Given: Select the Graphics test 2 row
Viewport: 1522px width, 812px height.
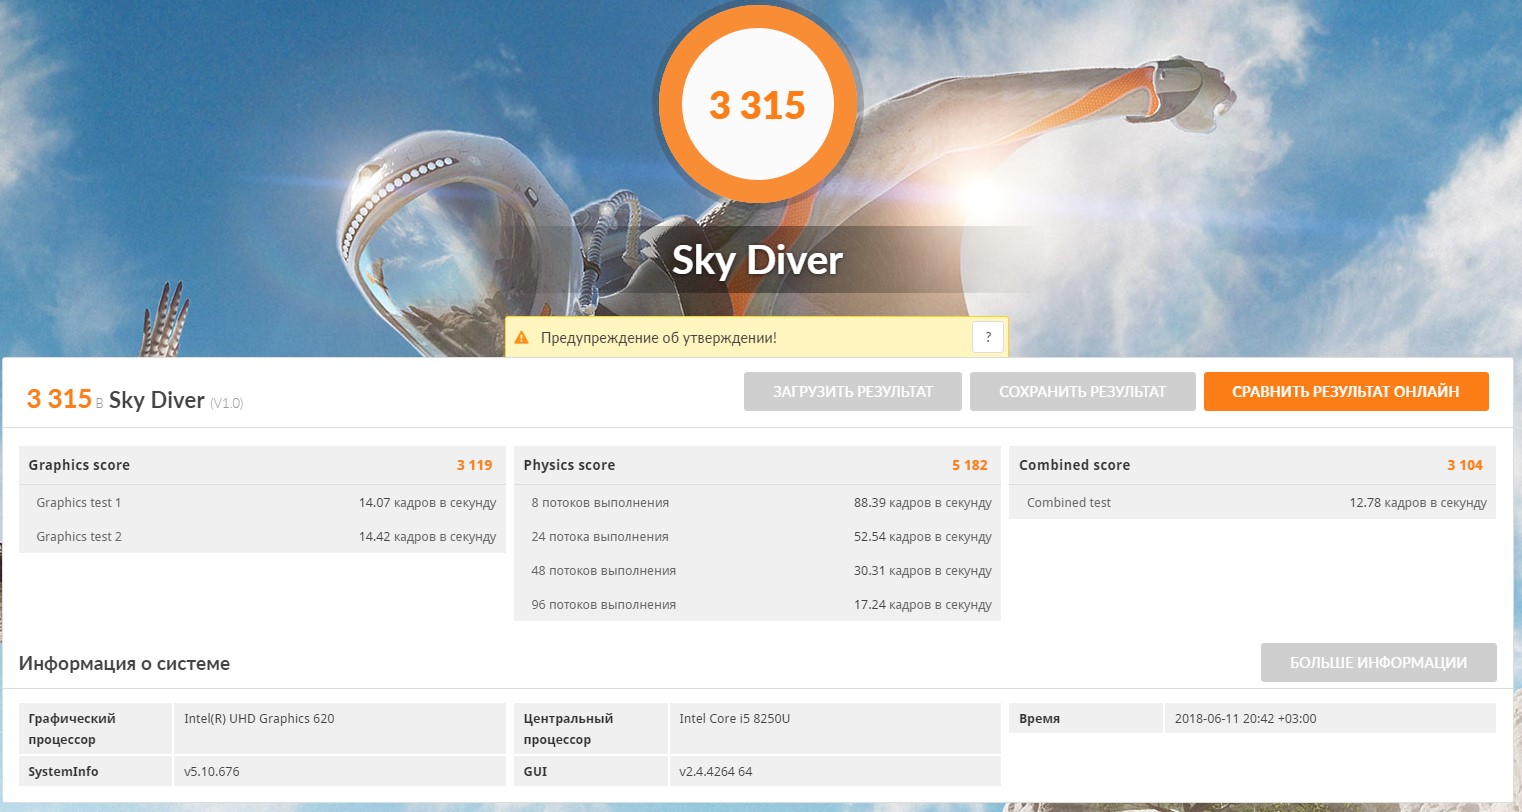Looking at the screenshot, I should [262, 536].
